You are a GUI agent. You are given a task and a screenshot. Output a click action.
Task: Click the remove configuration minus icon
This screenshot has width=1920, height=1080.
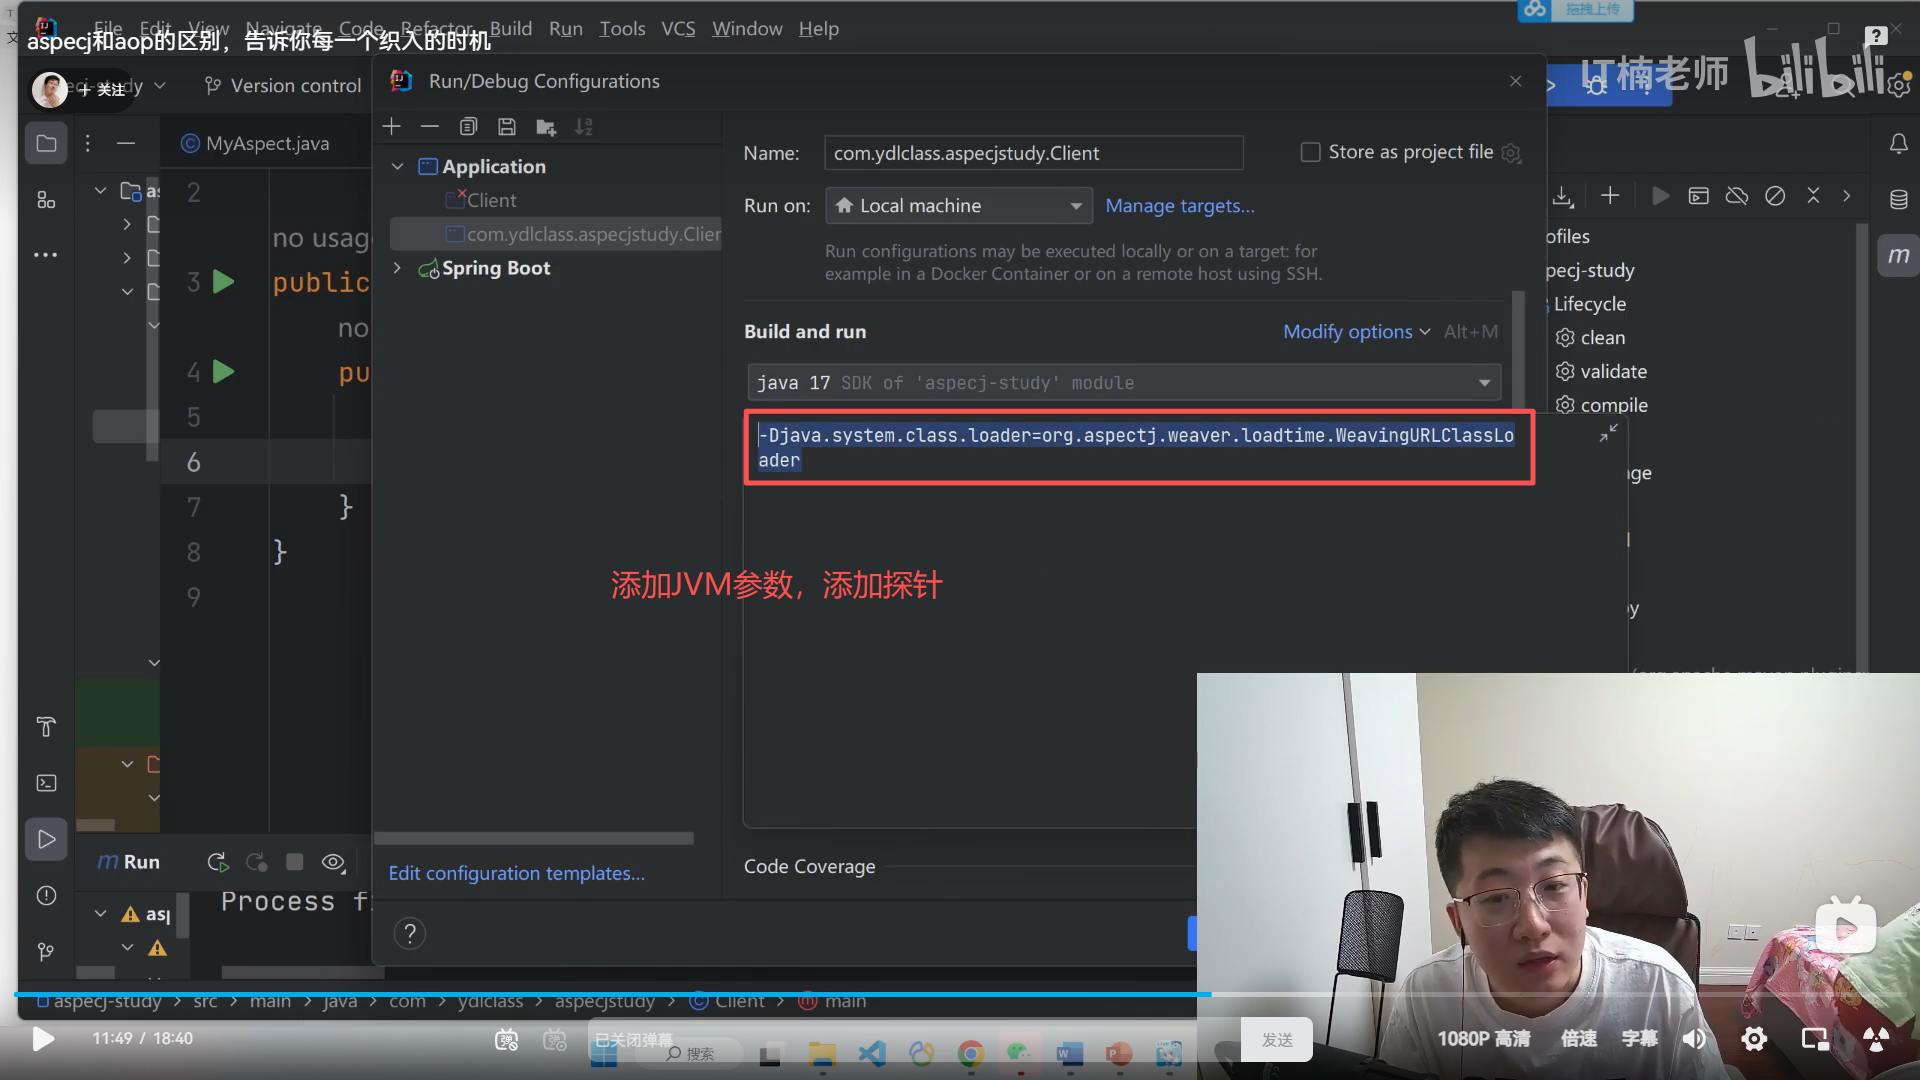click(430, 127)
